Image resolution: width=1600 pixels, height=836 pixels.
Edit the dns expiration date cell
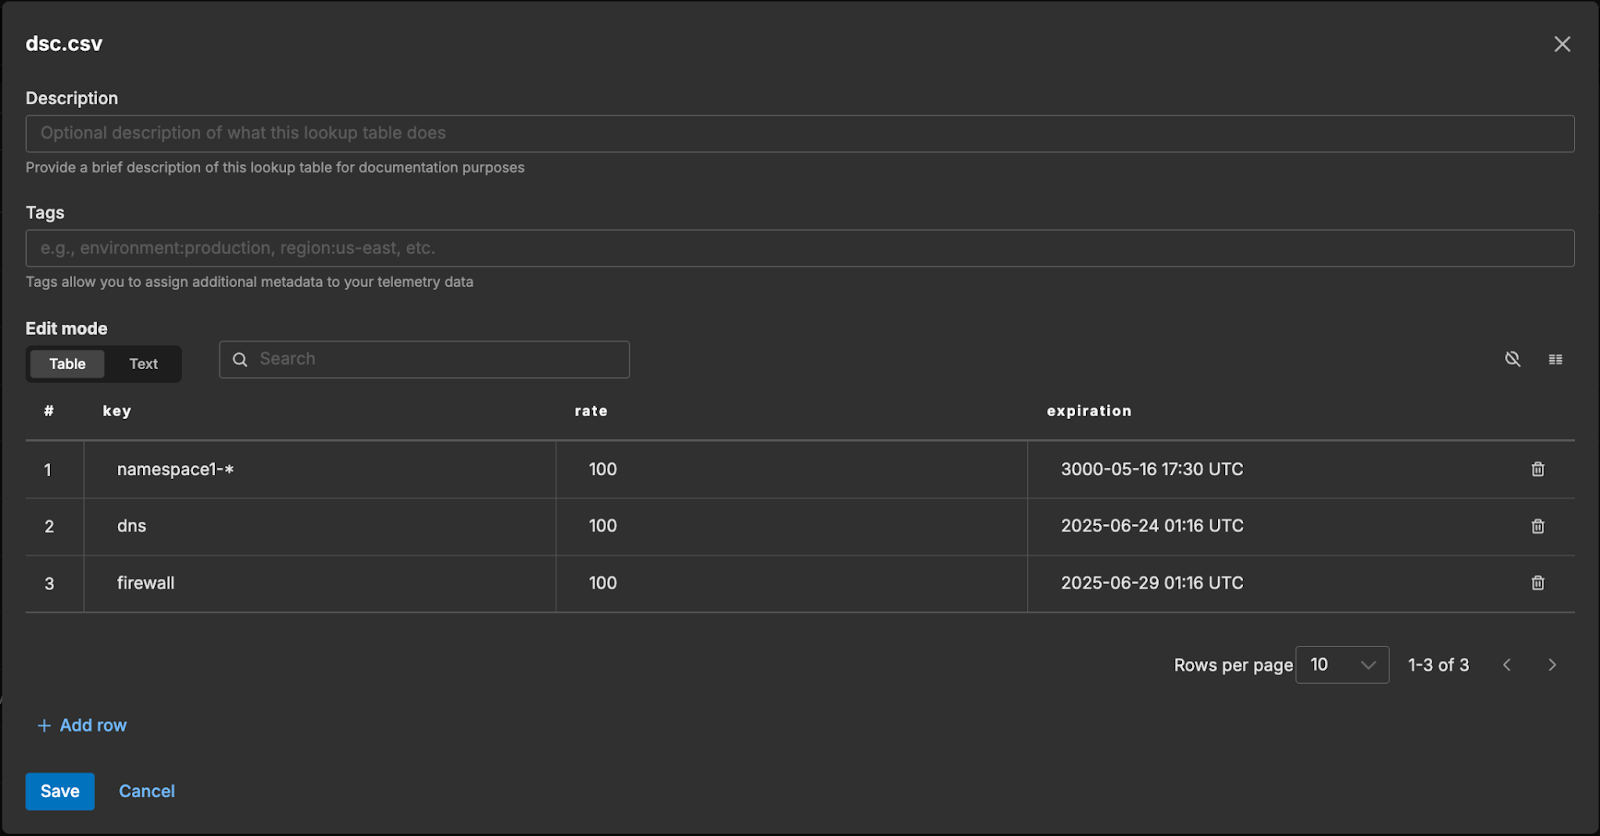[x=1151, y=526]
